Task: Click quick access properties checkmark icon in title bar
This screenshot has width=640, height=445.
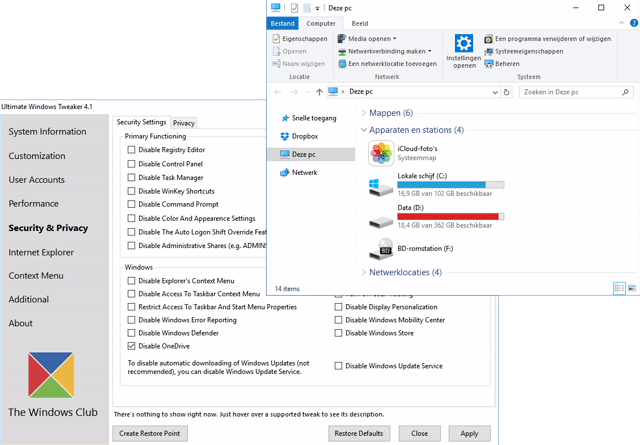Action: (x=294, y=8)
